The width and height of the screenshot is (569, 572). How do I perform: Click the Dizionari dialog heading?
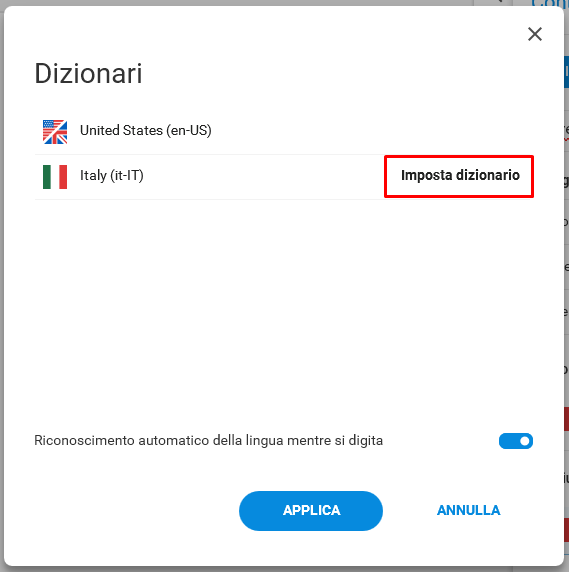click(88, 73)
